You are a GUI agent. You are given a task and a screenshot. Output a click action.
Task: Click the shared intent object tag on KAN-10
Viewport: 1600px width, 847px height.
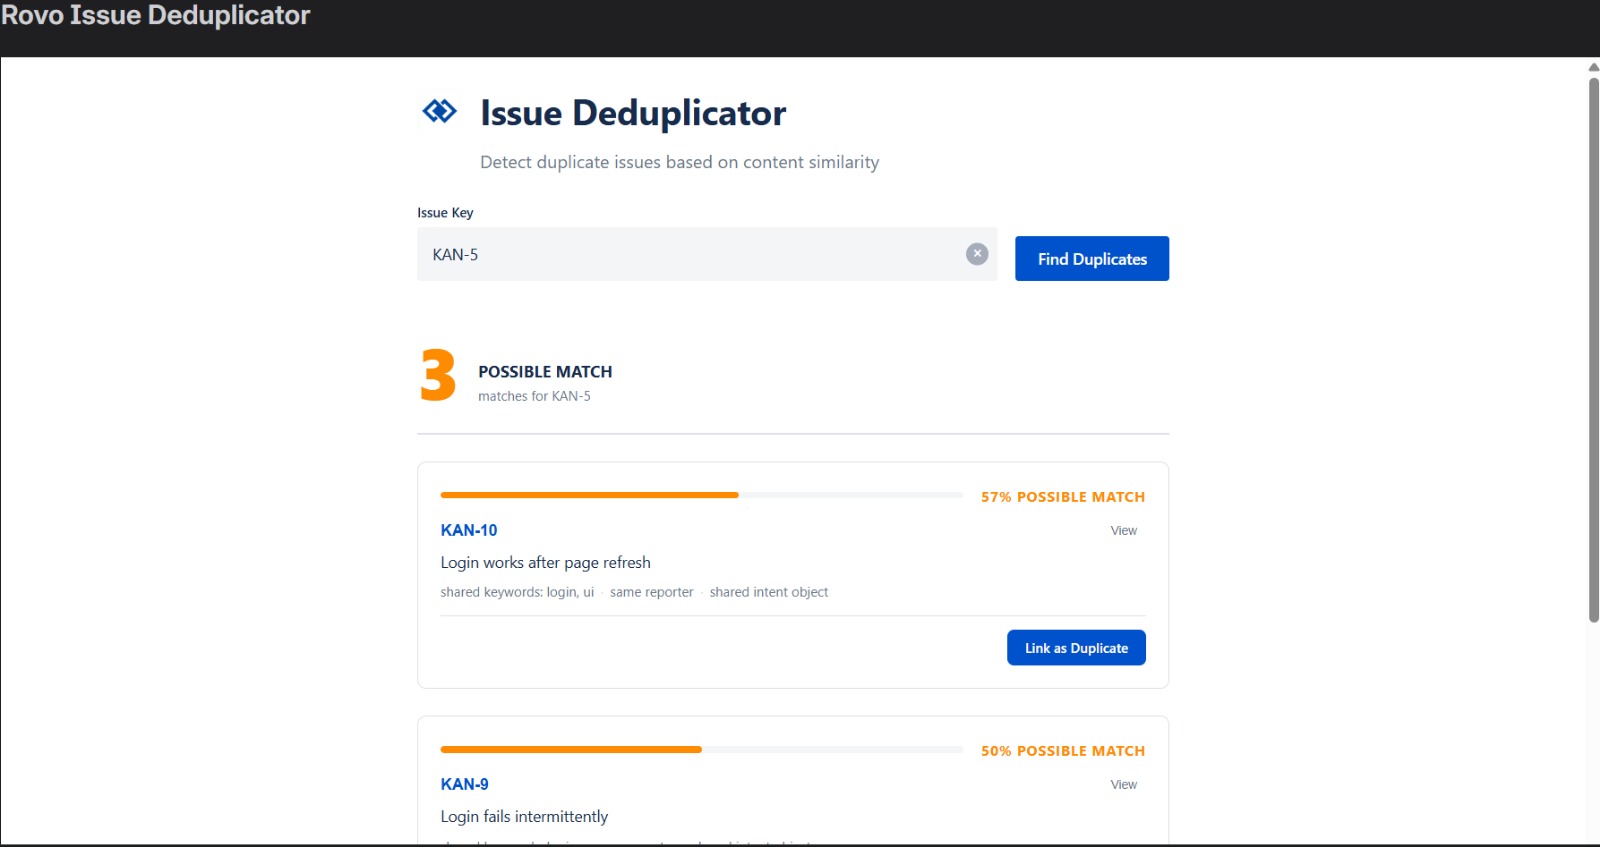(769, 592)
